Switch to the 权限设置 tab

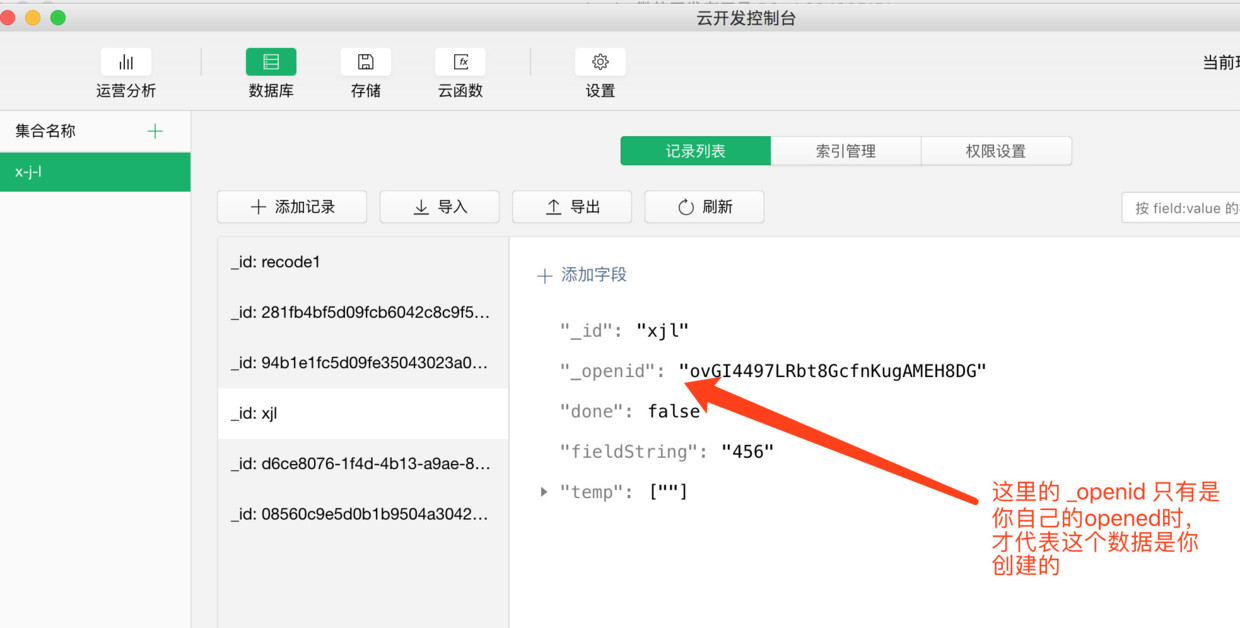point(996,151)
